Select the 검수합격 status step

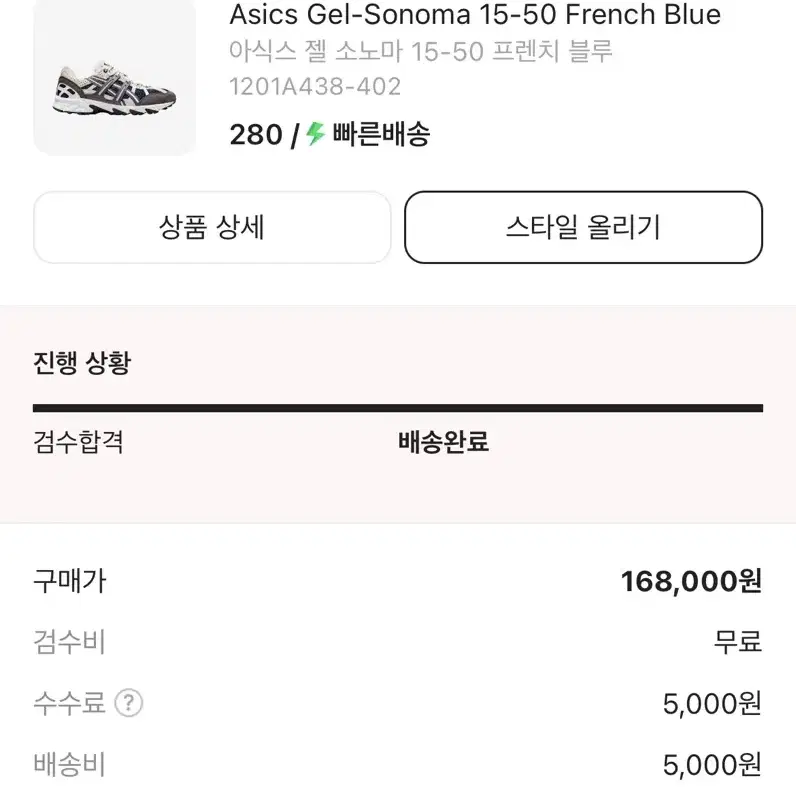[78, 442]
